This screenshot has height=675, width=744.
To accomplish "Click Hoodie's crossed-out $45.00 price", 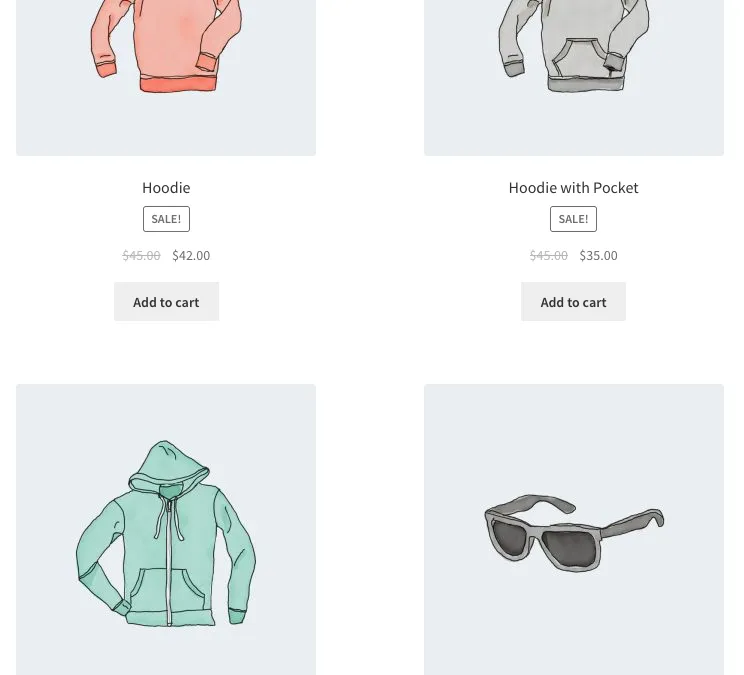I will (141, 256).
